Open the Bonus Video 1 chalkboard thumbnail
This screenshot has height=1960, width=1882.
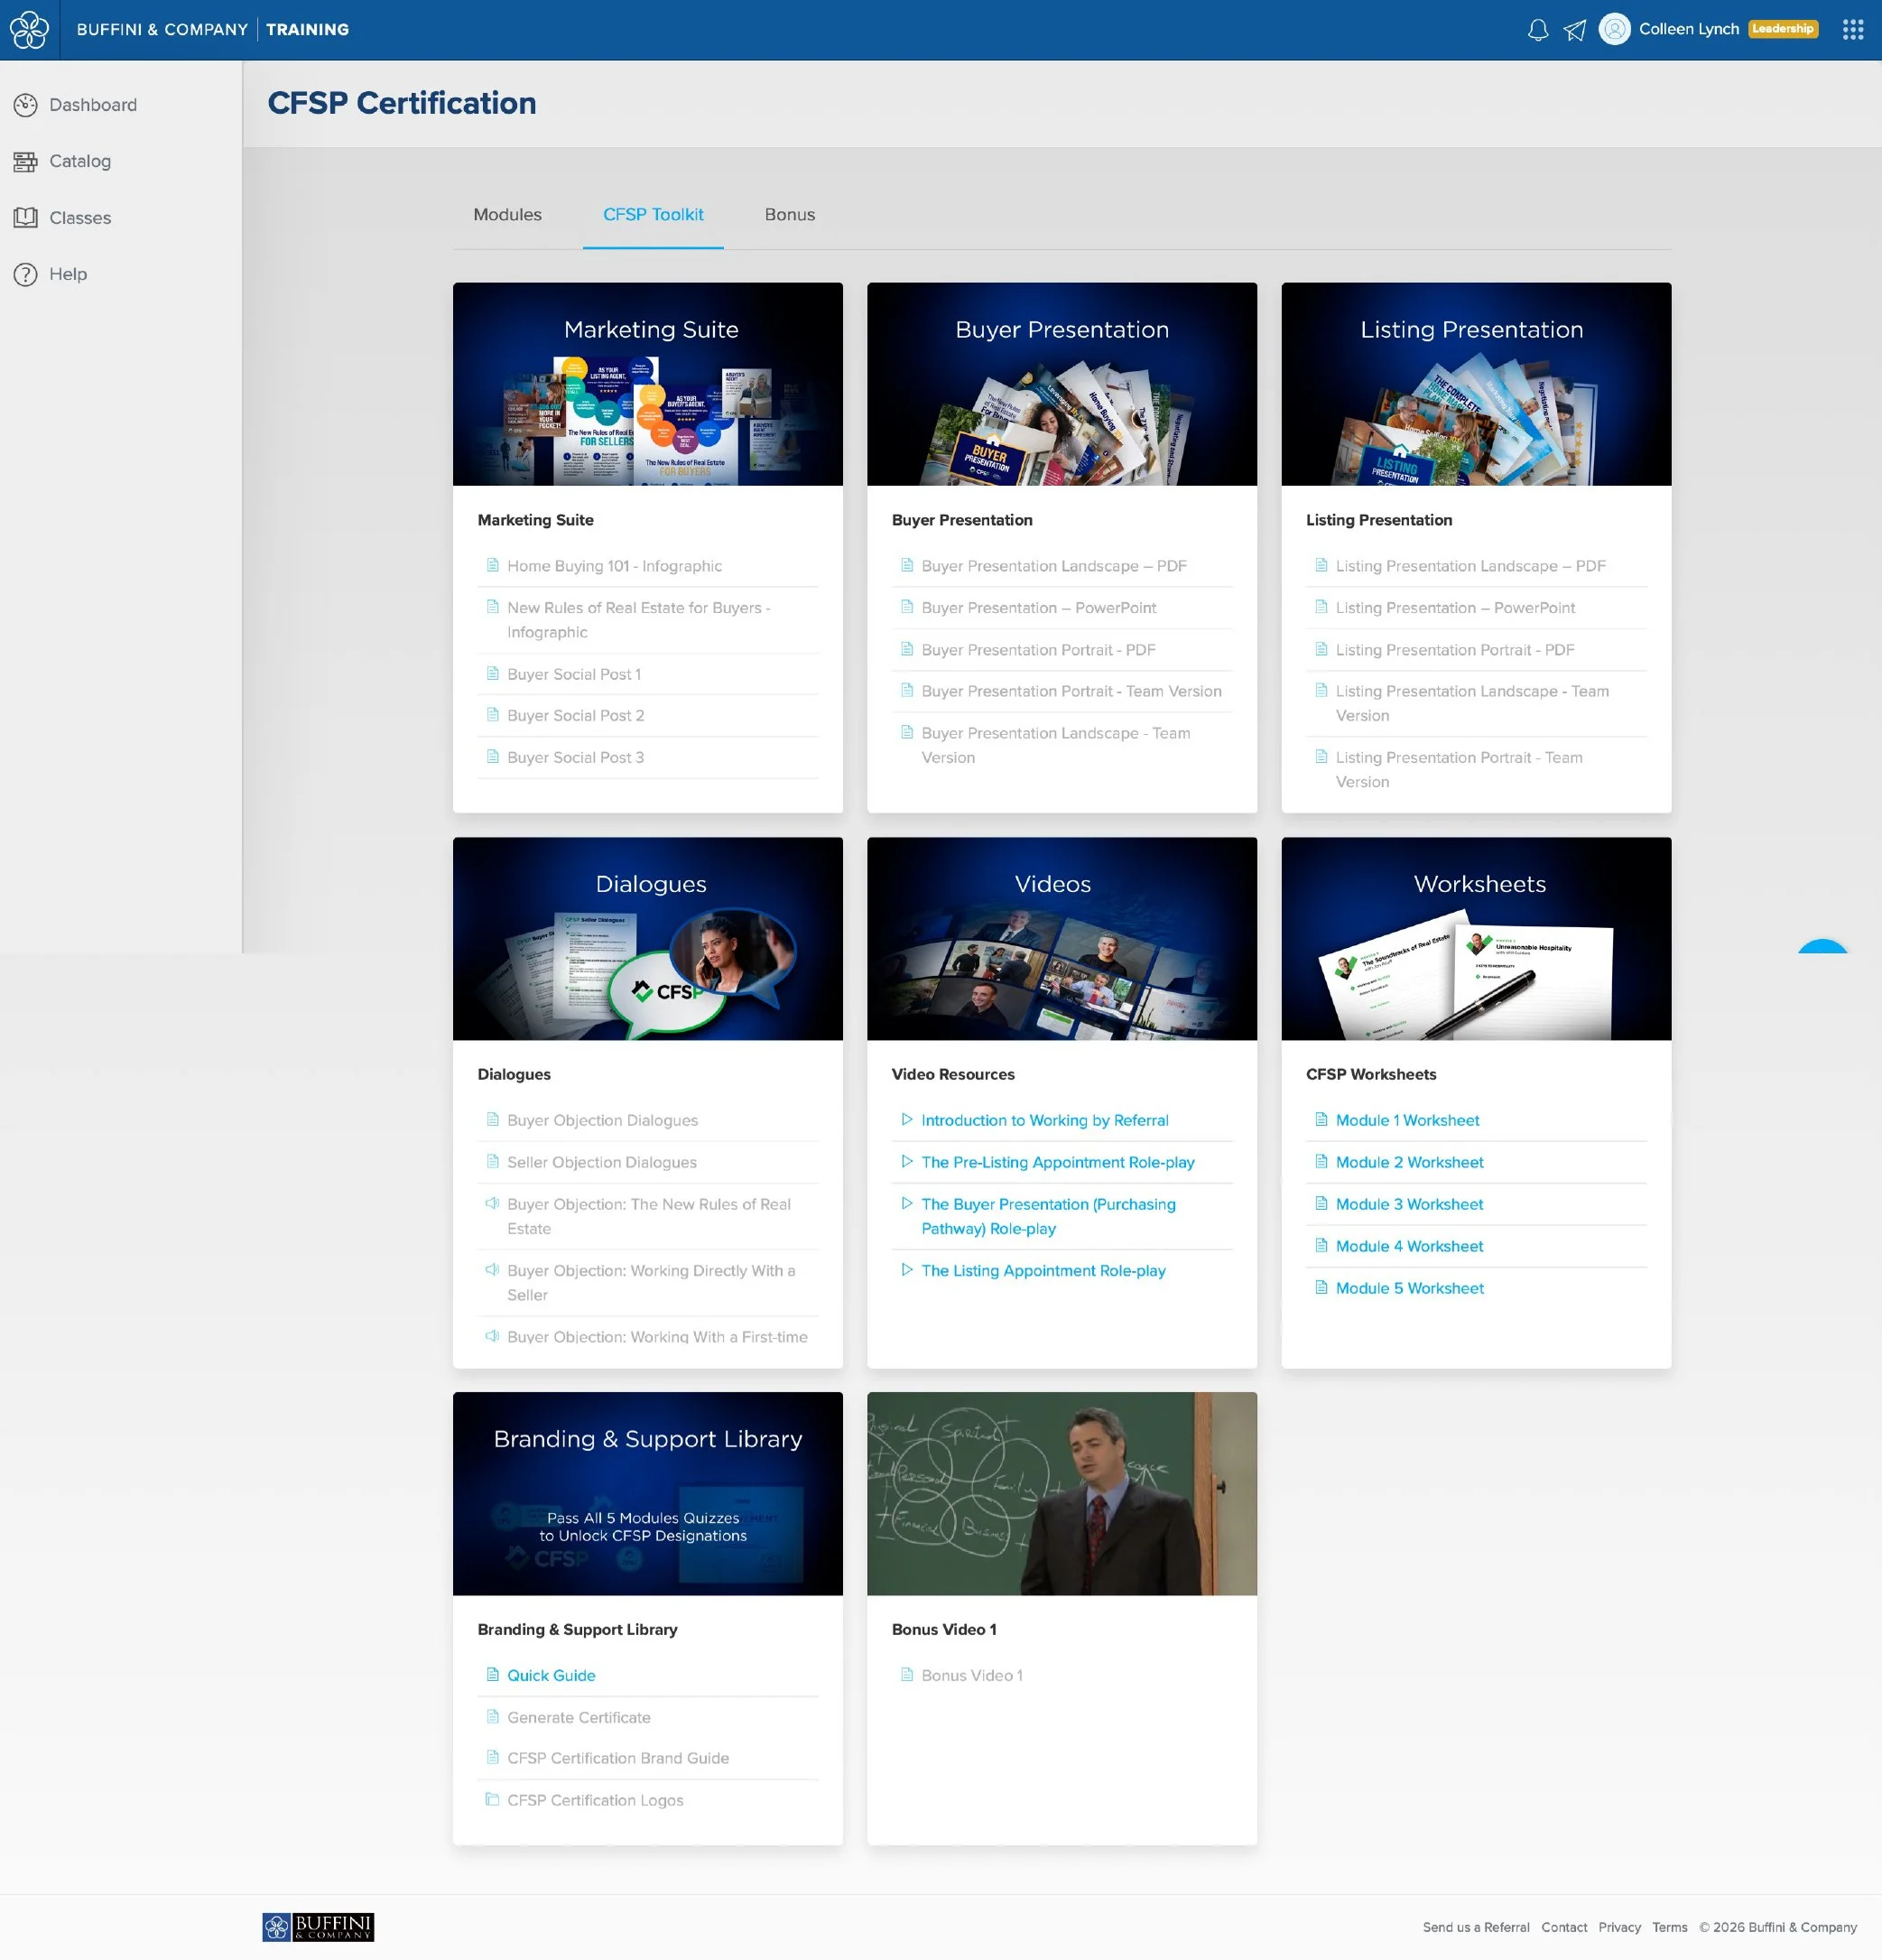tap(1062, 1494)
